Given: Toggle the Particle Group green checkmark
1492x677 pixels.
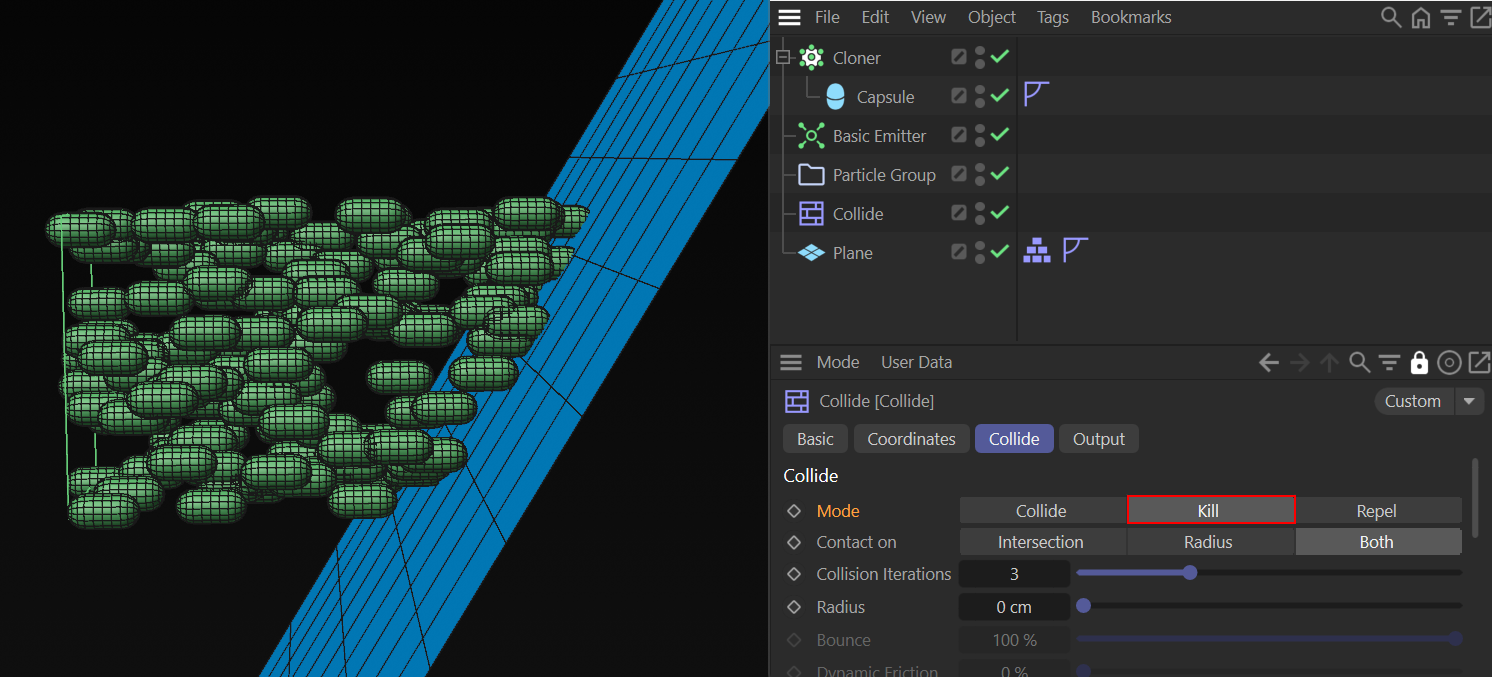Looking at the screenshot, I should pos(1000,174).
